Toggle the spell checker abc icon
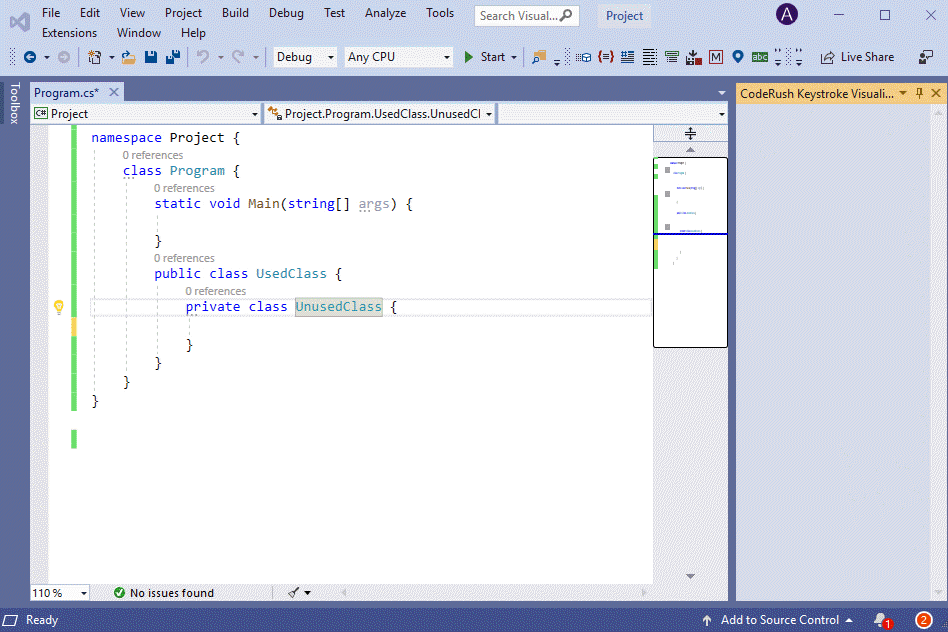Viewport: 948px width, 632px height. [758, 57]
